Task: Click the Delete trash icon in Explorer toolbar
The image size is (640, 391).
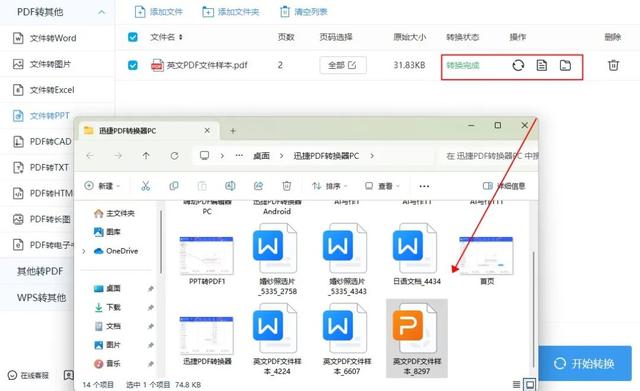Action: (287, 186)
